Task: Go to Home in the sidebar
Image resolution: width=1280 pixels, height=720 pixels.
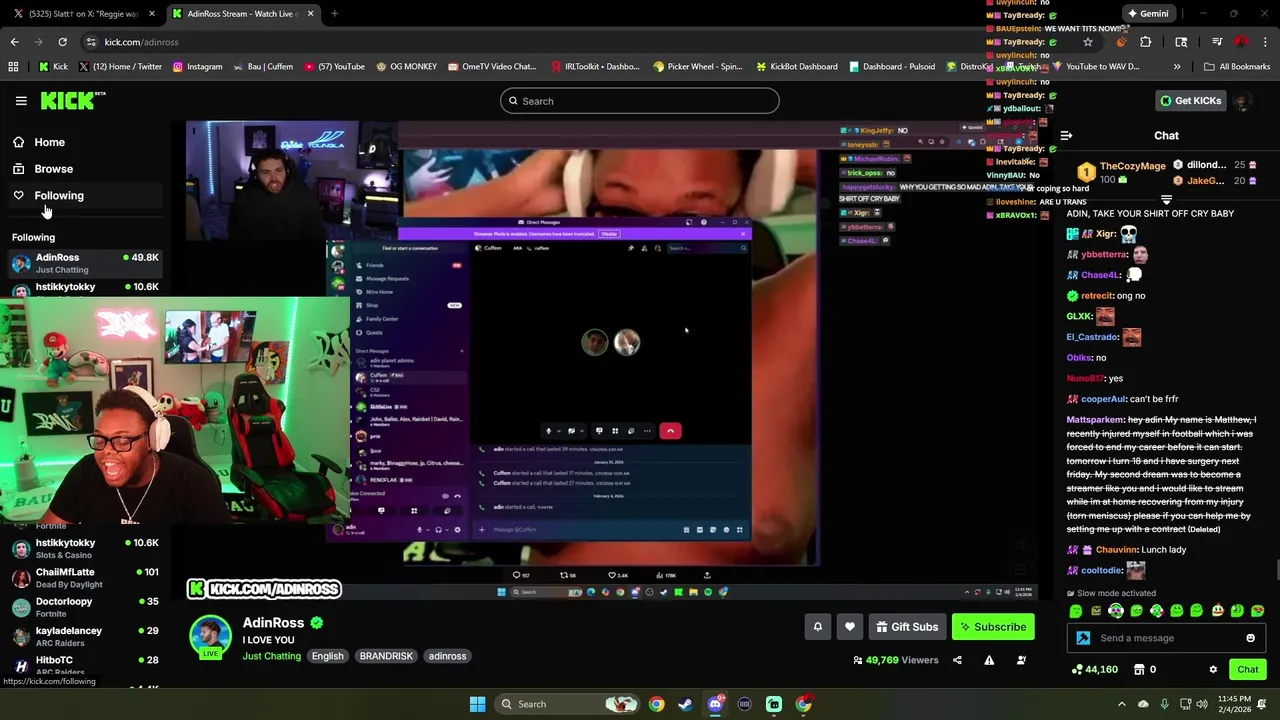Action: click(49, 142)
